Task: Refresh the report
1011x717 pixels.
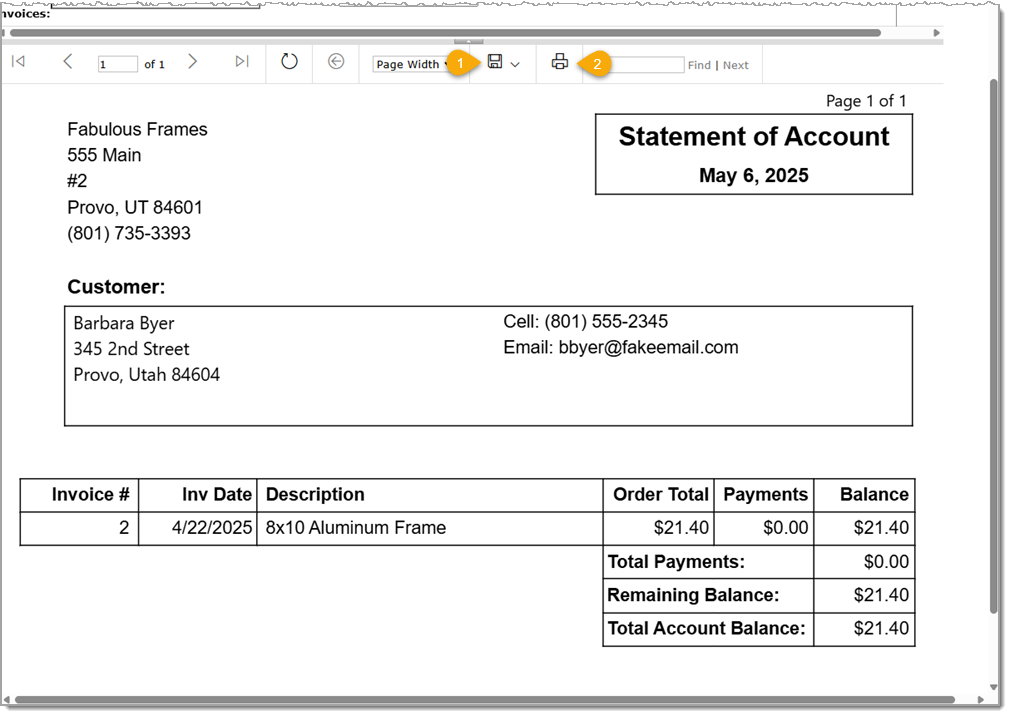Action: [288, 62]
